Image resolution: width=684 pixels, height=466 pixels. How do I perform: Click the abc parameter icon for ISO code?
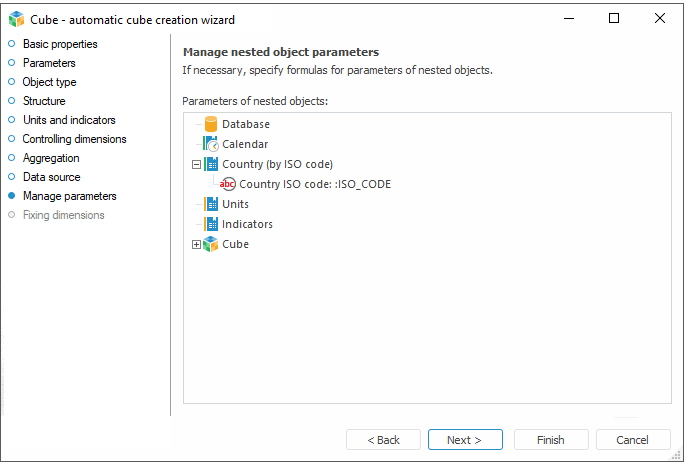point(228,184)
